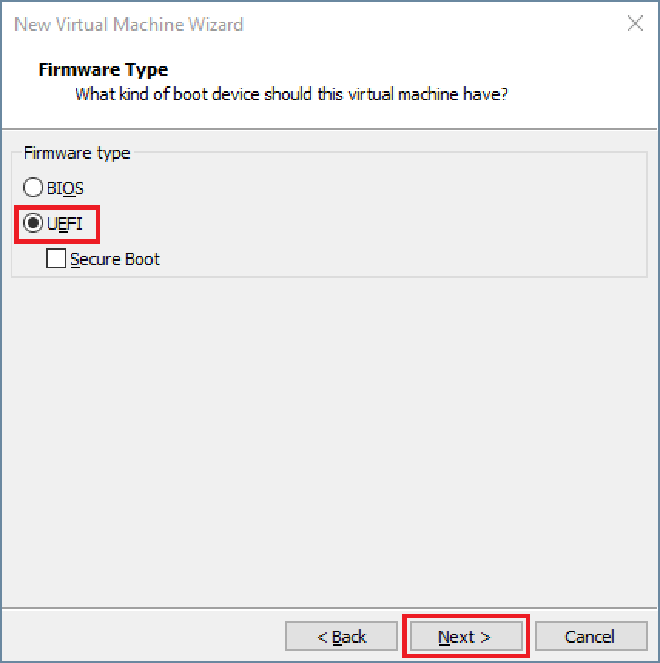
Task: Close the wizard with the X icon
Action: pos(634,24)
